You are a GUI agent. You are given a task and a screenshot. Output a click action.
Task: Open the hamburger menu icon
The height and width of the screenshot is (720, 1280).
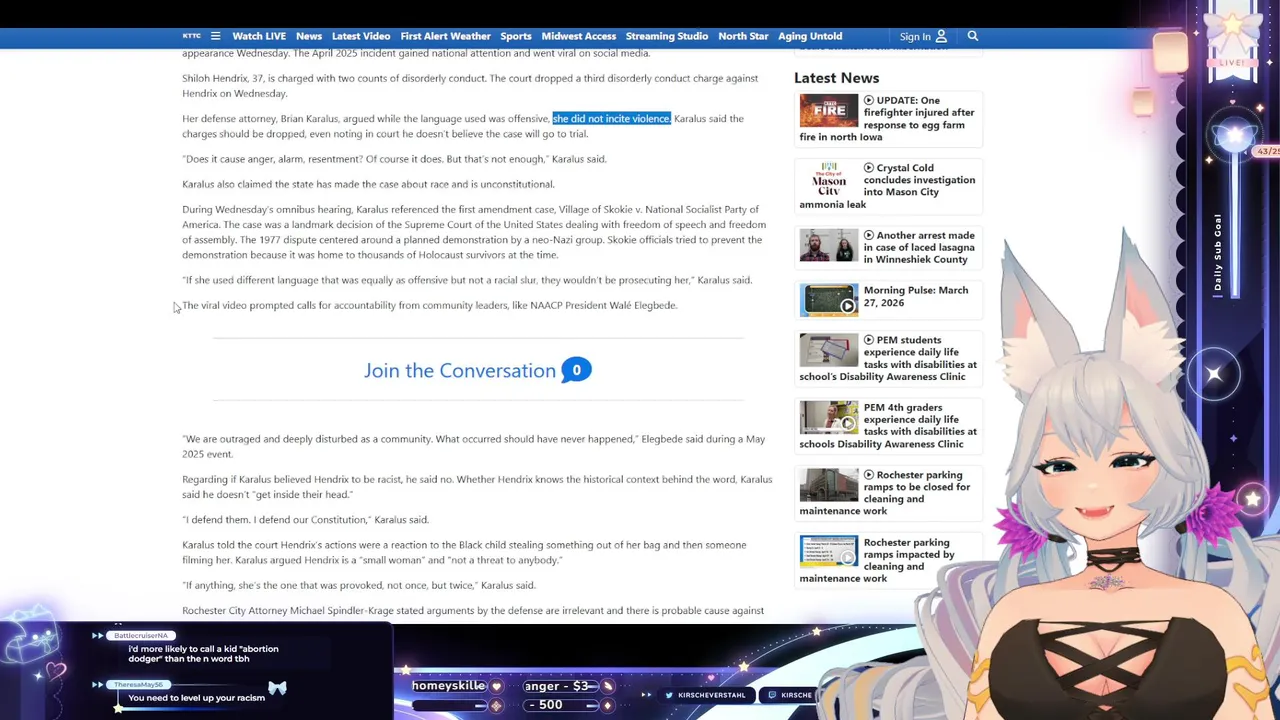[x=215, y=36]
